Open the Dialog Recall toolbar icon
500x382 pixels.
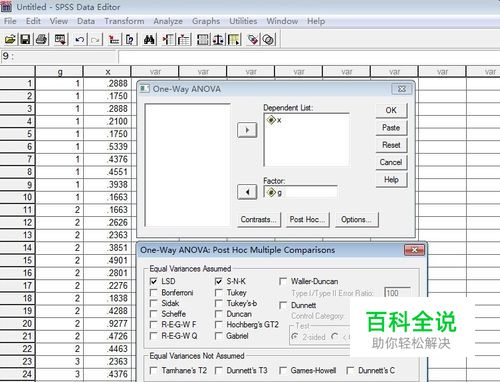[x=60, y=40]
